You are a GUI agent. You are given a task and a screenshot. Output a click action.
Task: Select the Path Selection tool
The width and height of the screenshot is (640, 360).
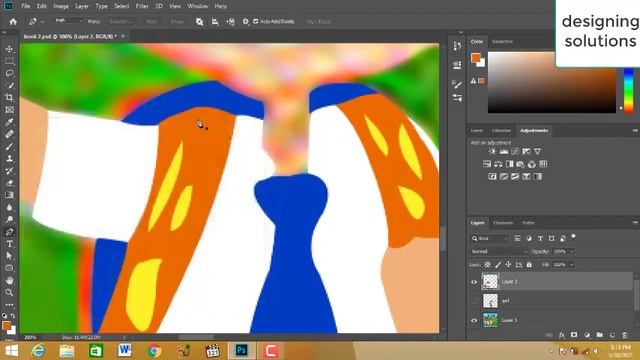tap(9, 256)
